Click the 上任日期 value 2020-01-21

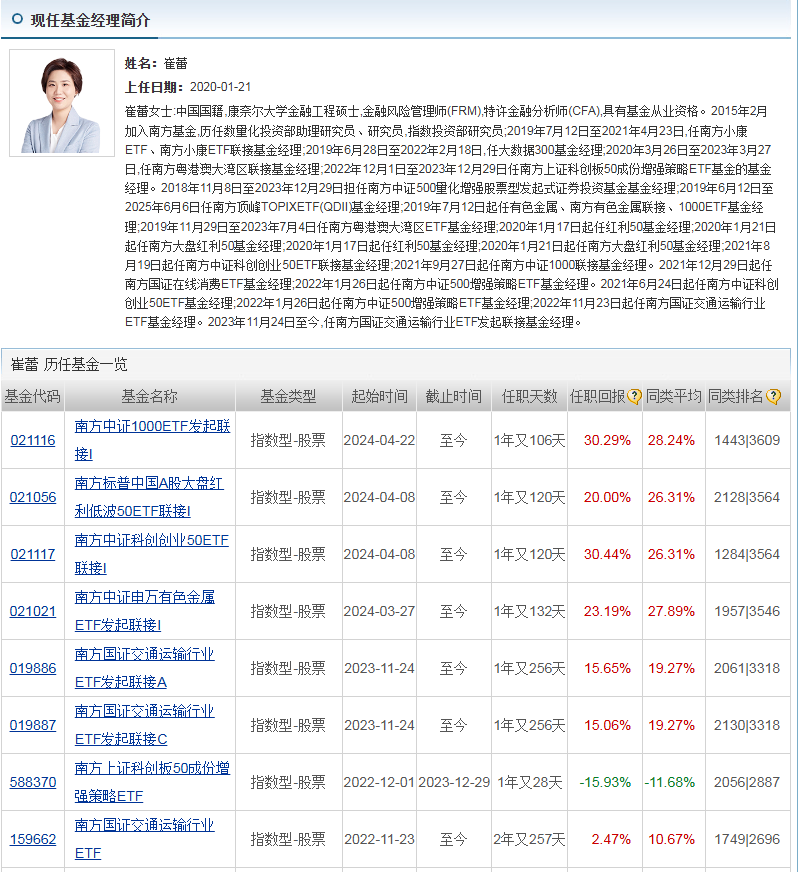(x=220, y=87)
